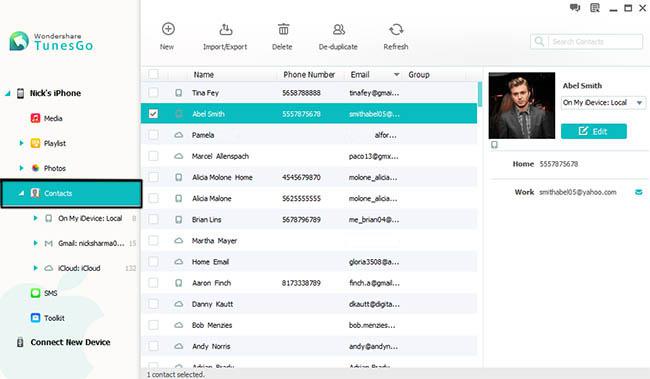Collapse the Nick's iPhone tree
The width and height of the screenshot is (650, 379).
click(7, 93)
